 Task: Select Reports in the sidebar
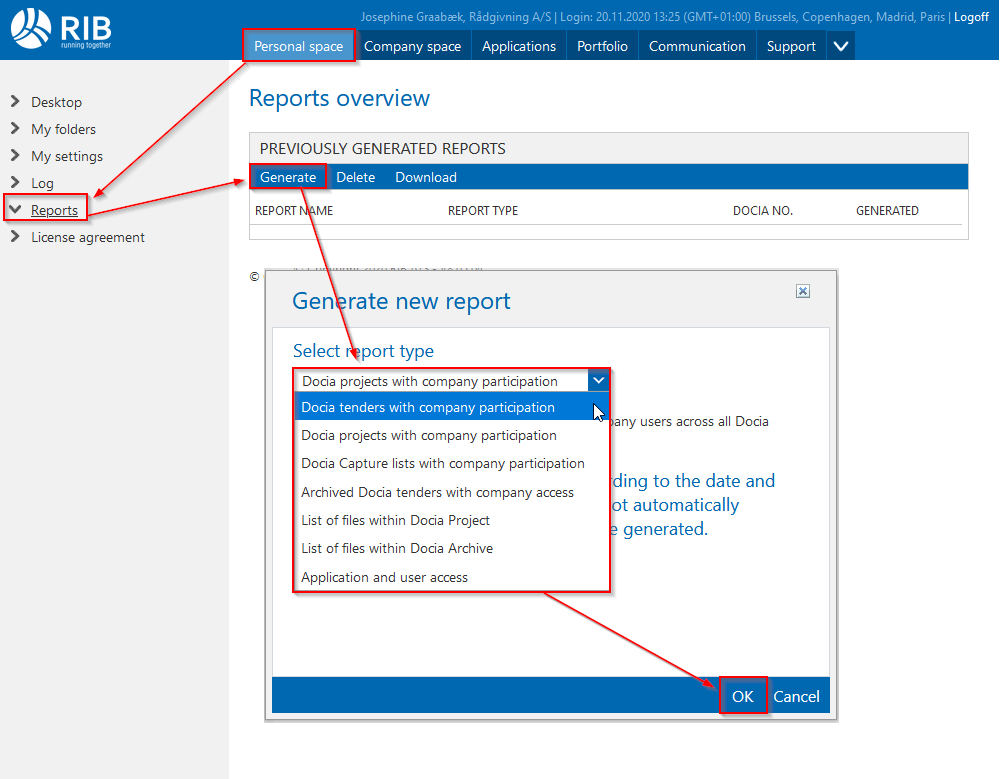coord(54,210)
